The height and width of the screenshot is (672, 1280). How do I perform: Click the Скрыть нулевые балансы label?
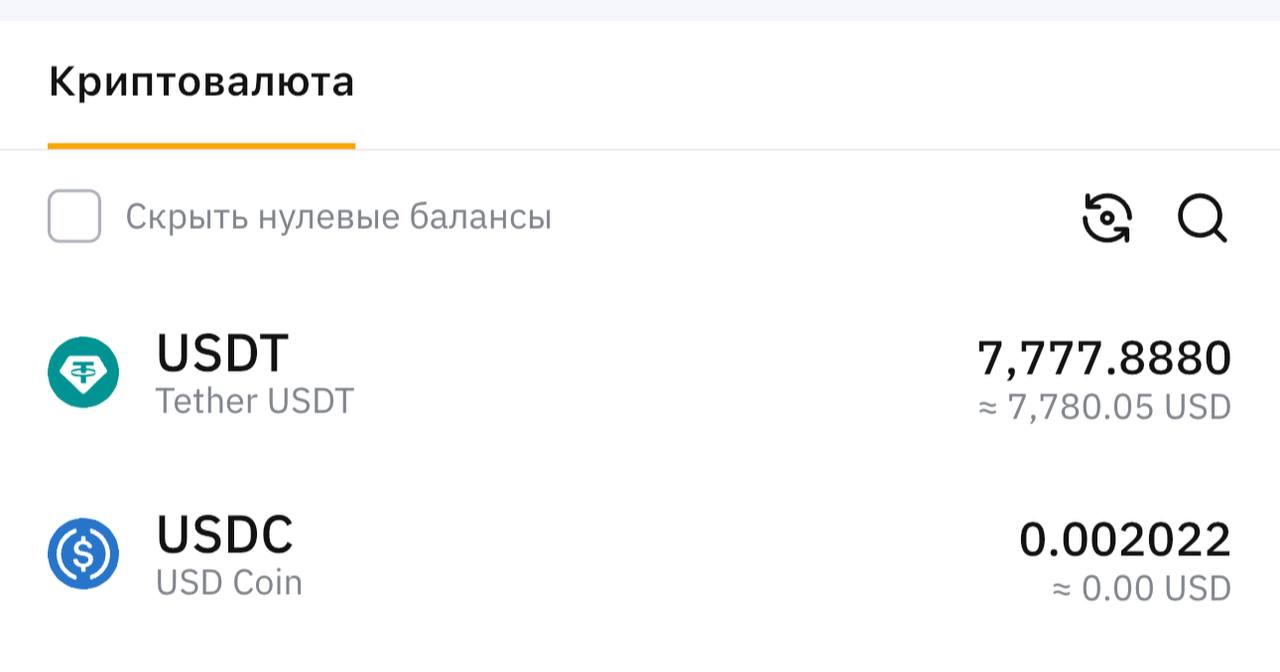(x=338, y=217)
